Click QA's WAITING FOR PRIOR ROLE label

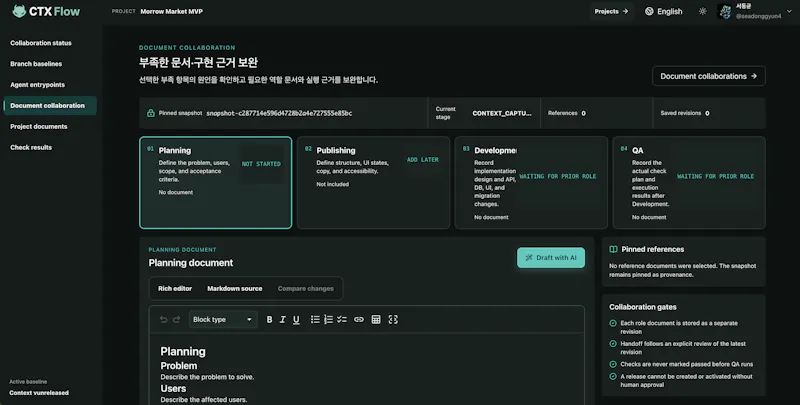[x=715, y=176]
